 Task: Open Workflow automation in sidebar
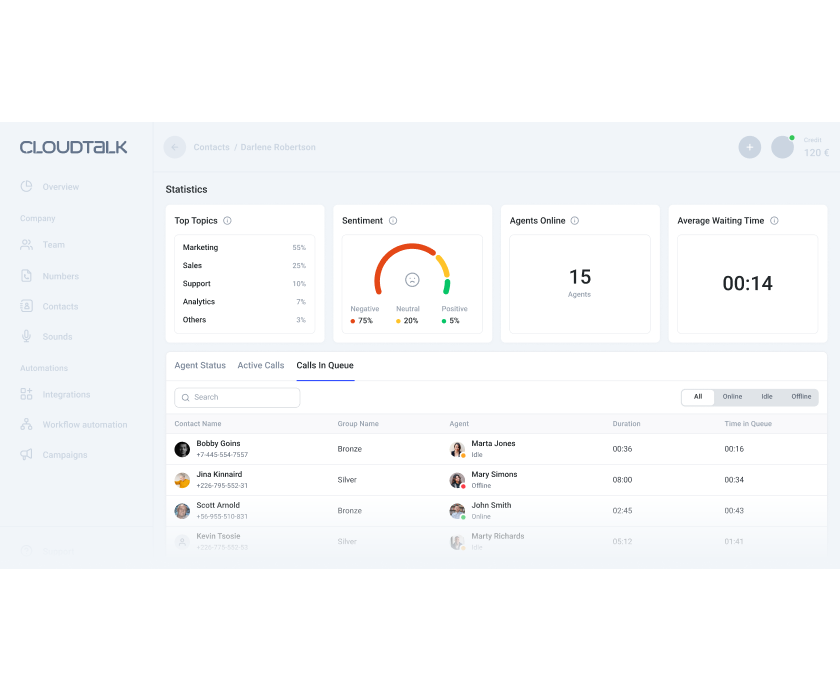pos(84,425)
